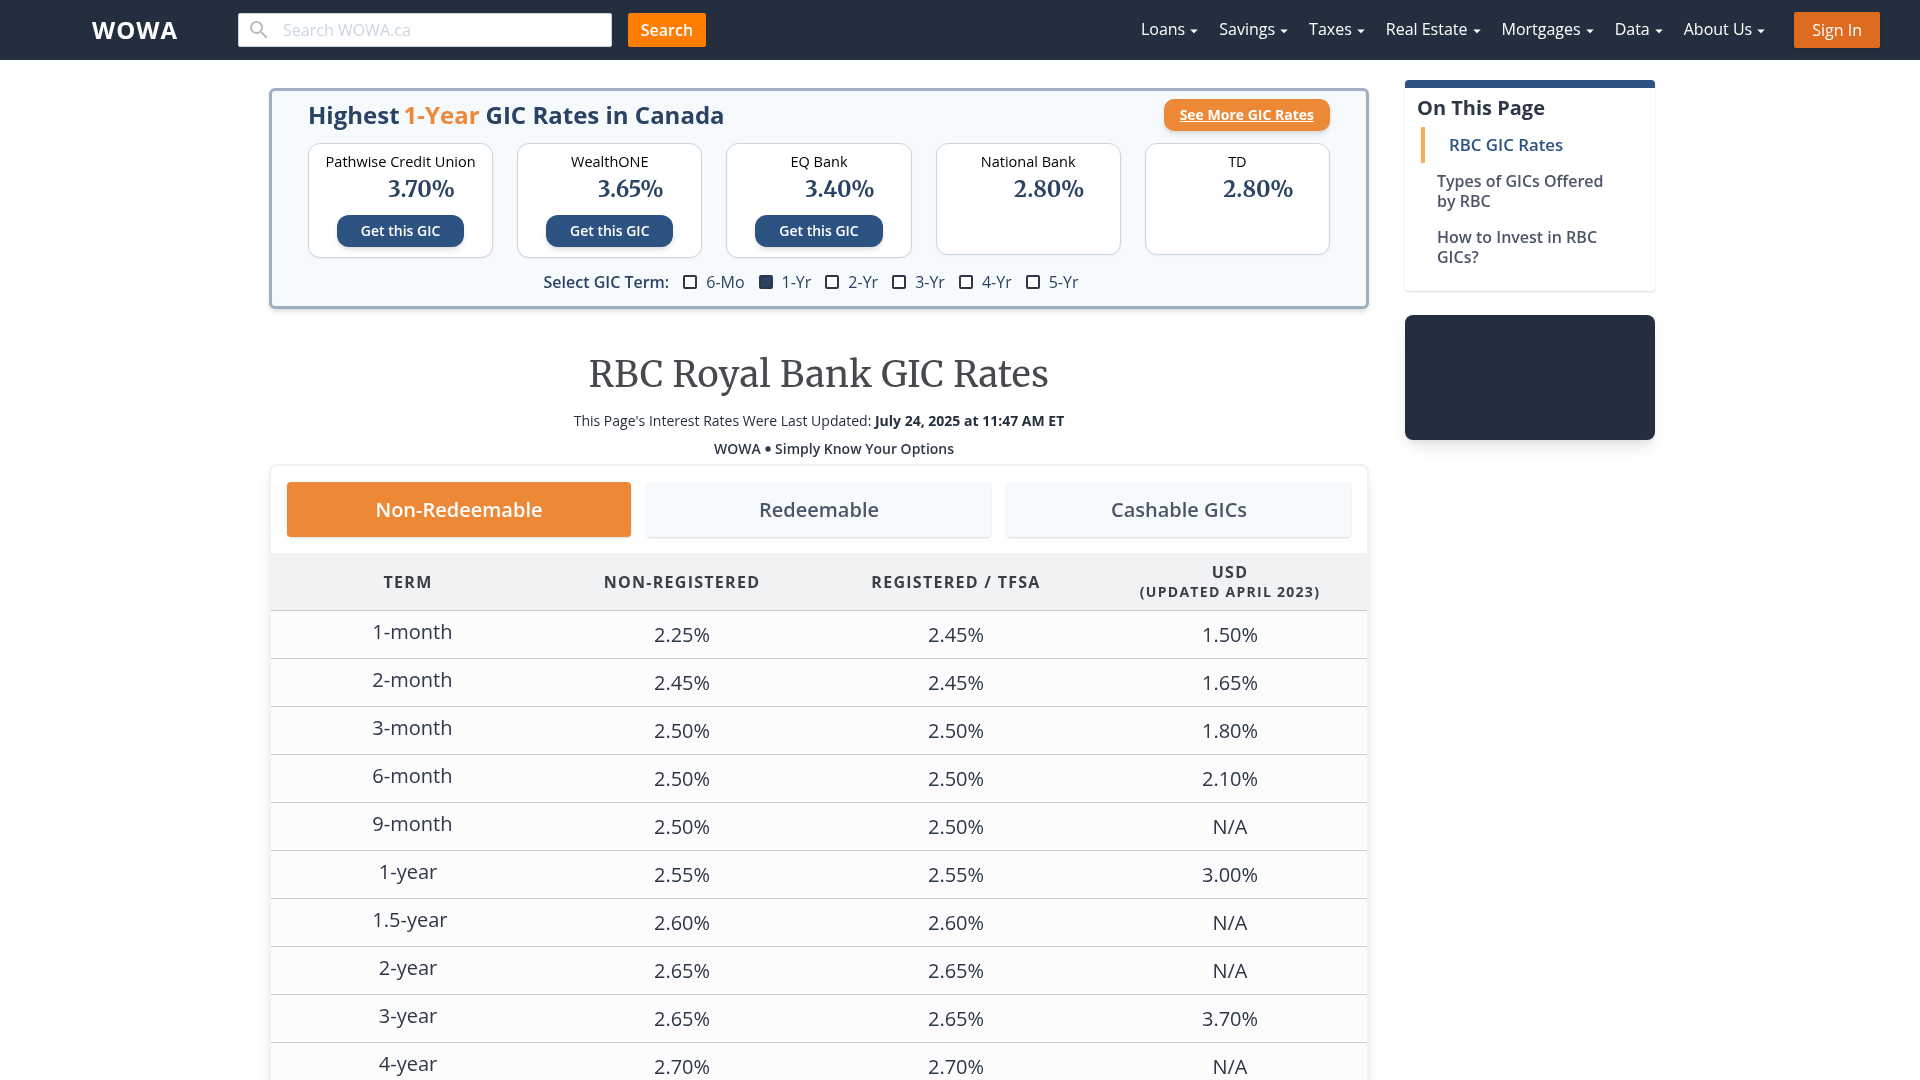The image size is (1920, 1080).
Task: Get the EQ Bank GIC
Action: tap(818, 231)
